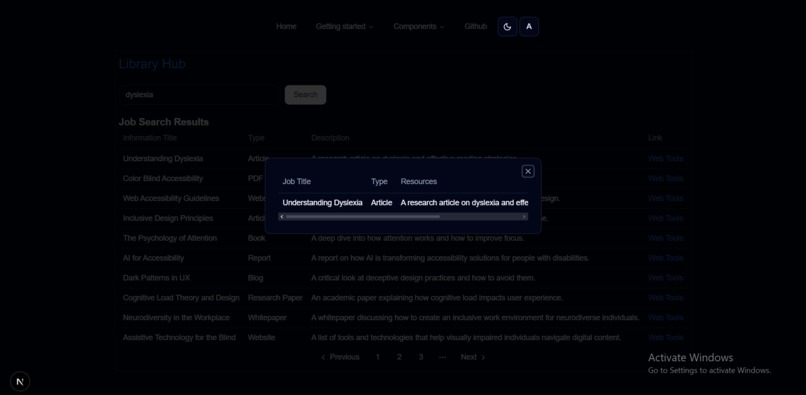This screenshot has height=395, width=806.
Task: Open the Home menu item
Action: tap(286, 26)
